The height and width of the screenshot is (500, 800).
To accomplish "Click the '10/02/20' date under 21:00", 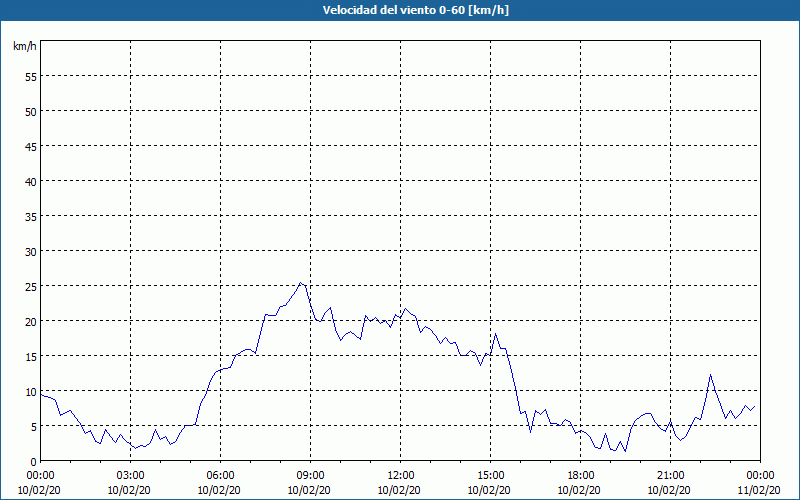I will 669,490.
